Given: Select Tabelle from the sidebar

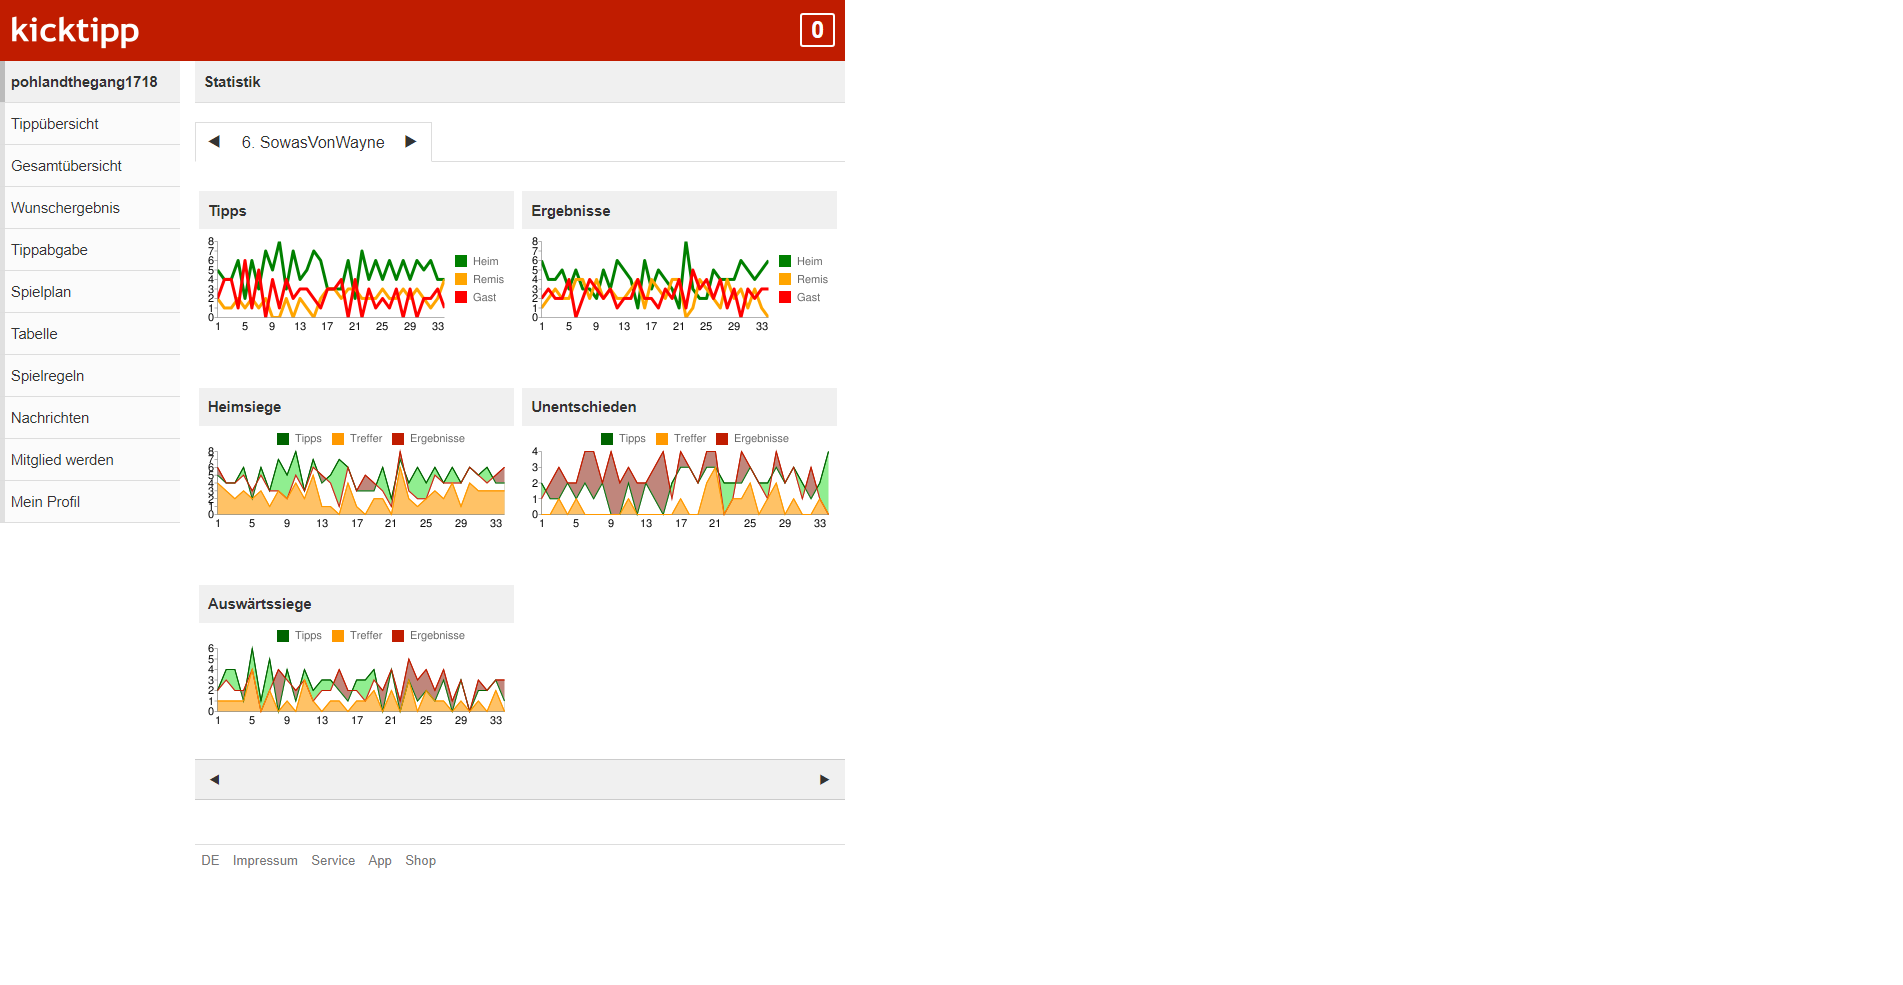Looking at the screenshot, I should tap(34, 334).
